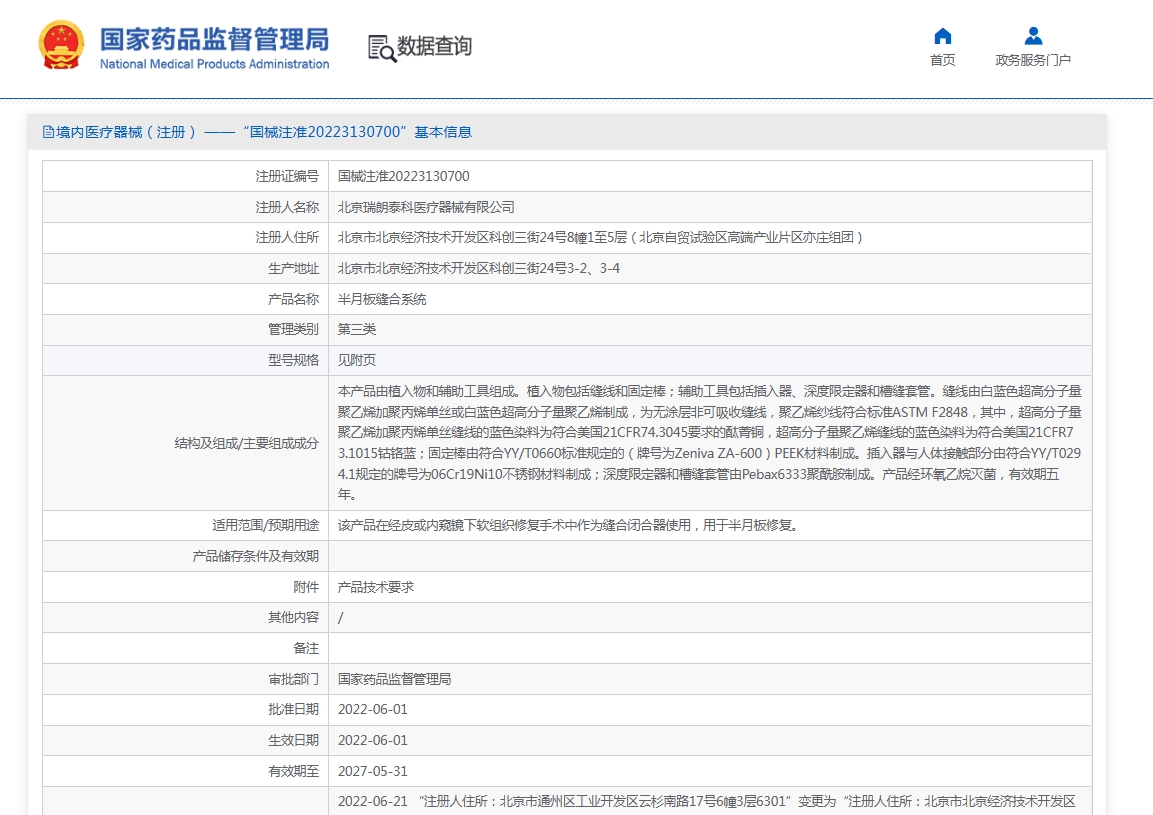Click the 见附页 value

[x=357, y=360]
